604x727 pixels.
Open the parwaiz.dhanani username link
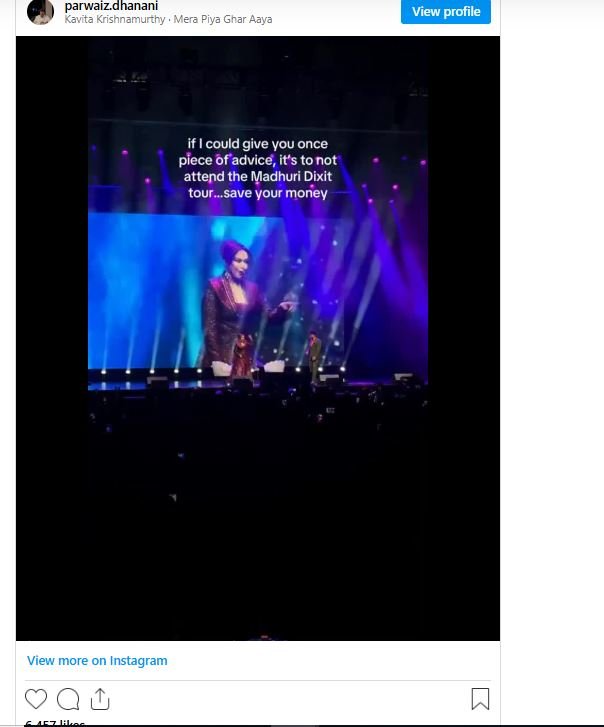pos(111,6)
